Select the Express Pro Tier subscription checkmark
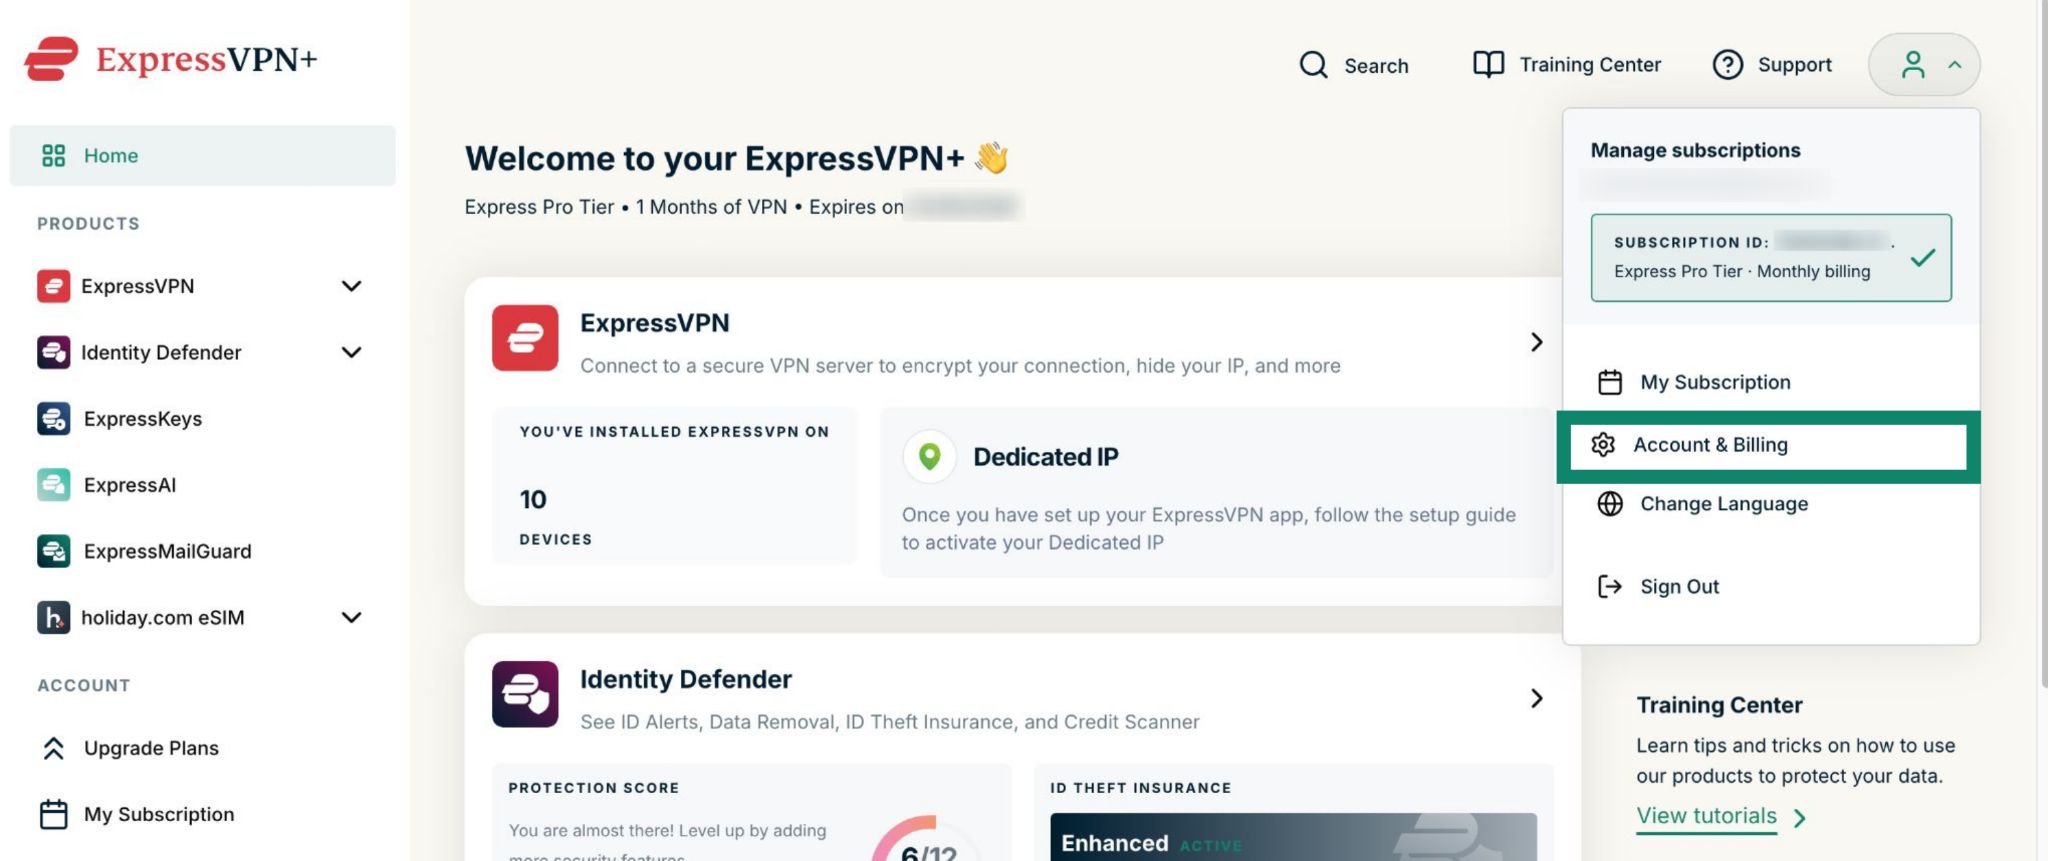This screenshot has width=2048, height=861. click(1922, 257)
